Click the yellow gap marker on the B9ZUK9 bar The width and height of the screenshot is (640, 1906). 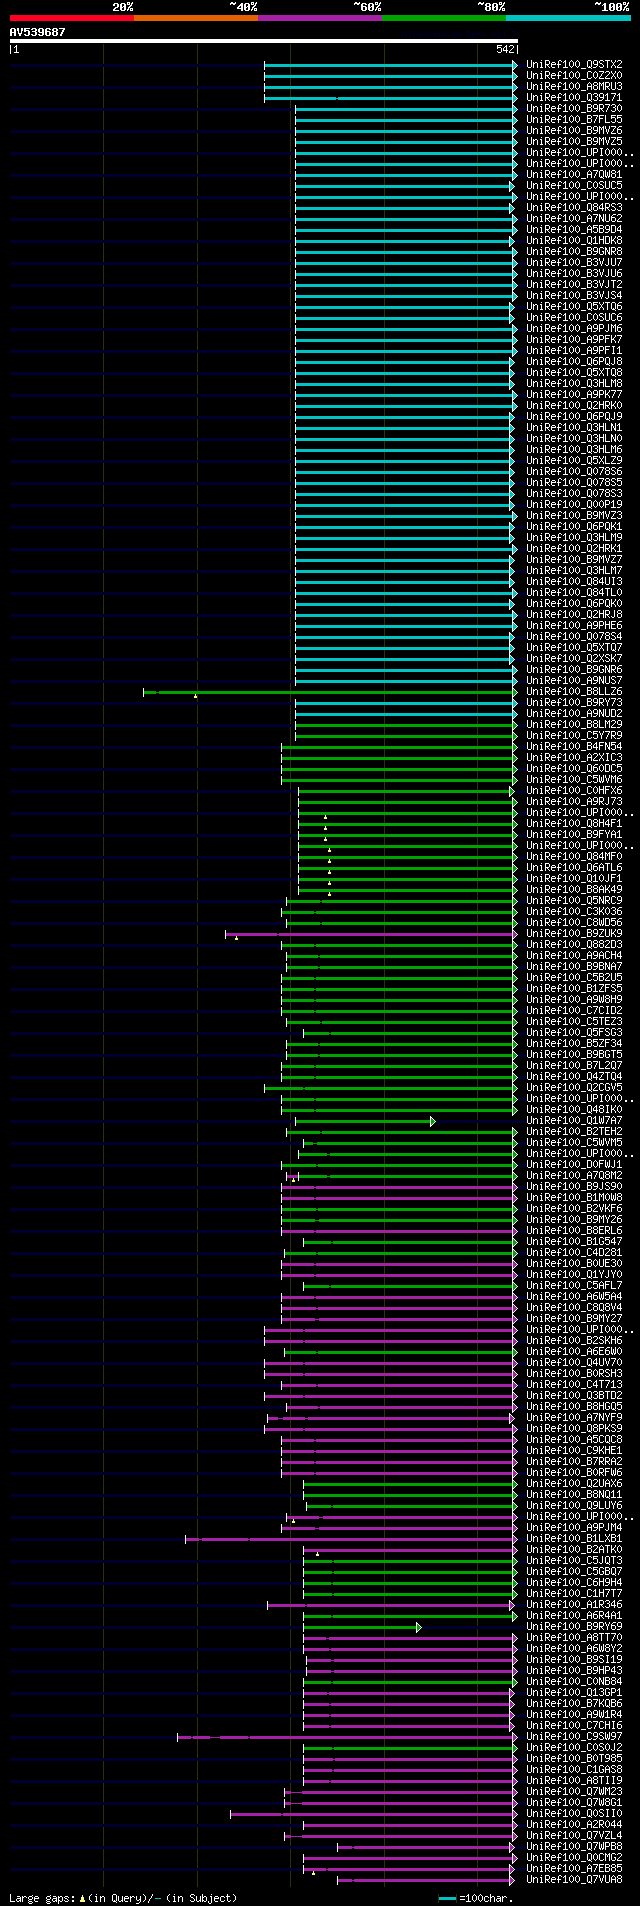(236, 937)
